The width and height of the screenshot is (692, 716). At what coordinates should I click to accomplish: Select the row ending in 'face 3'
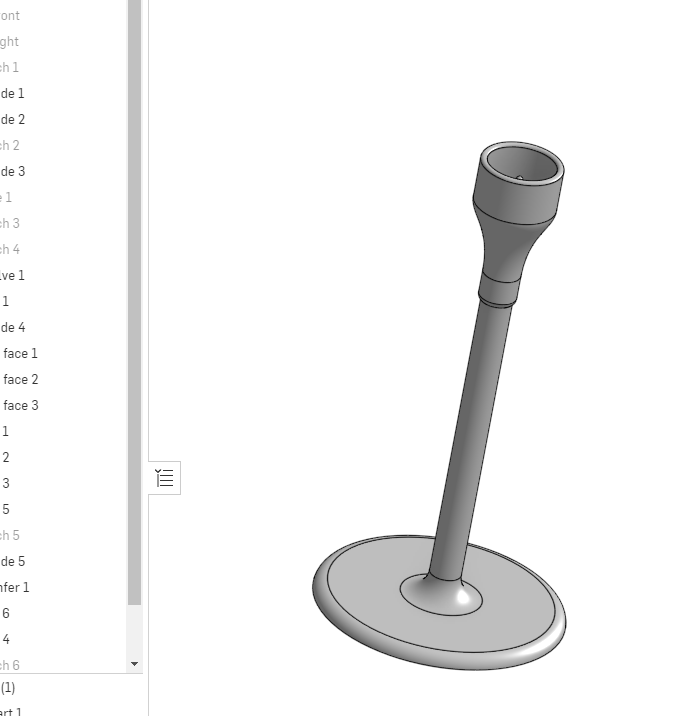tap(63, 405)
